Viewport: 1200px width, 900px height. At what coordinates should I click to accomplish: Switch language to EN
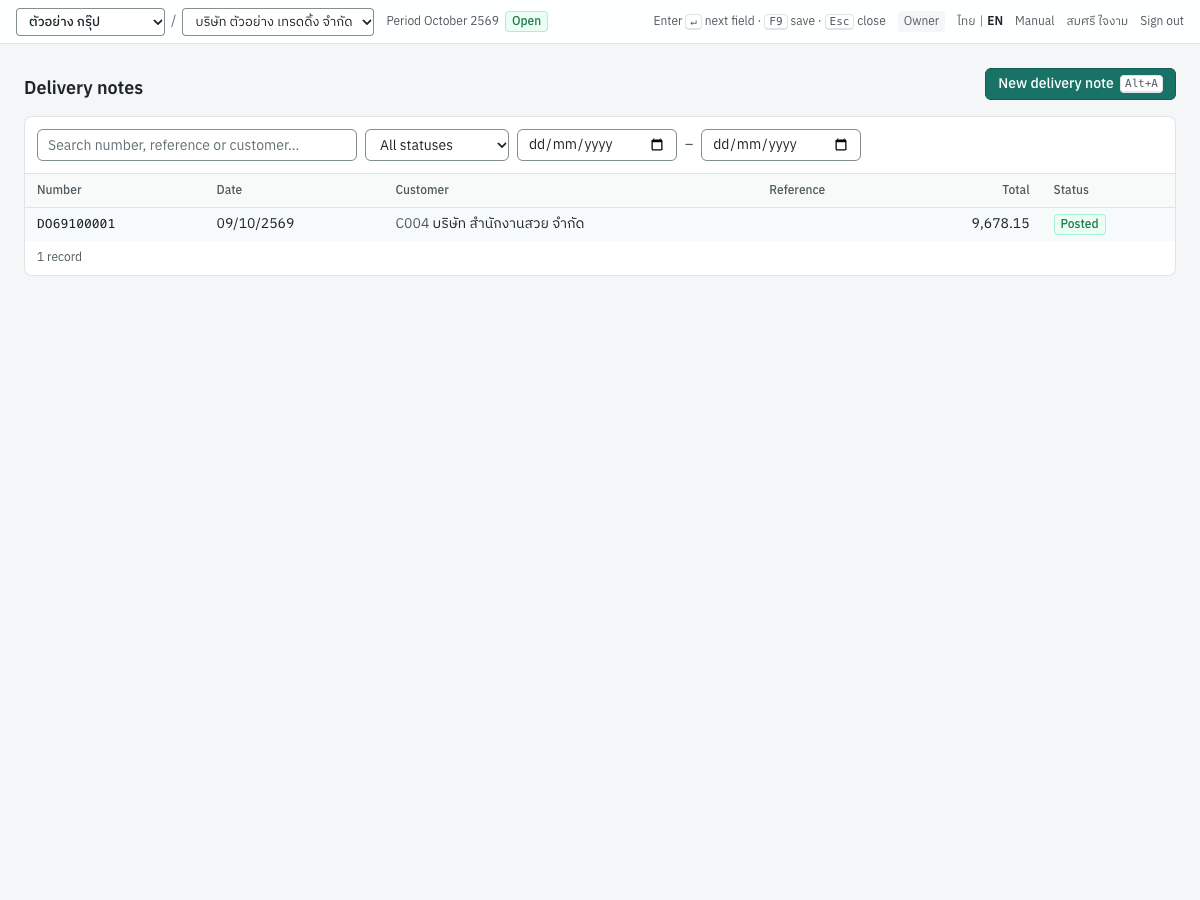coord(995,21)
